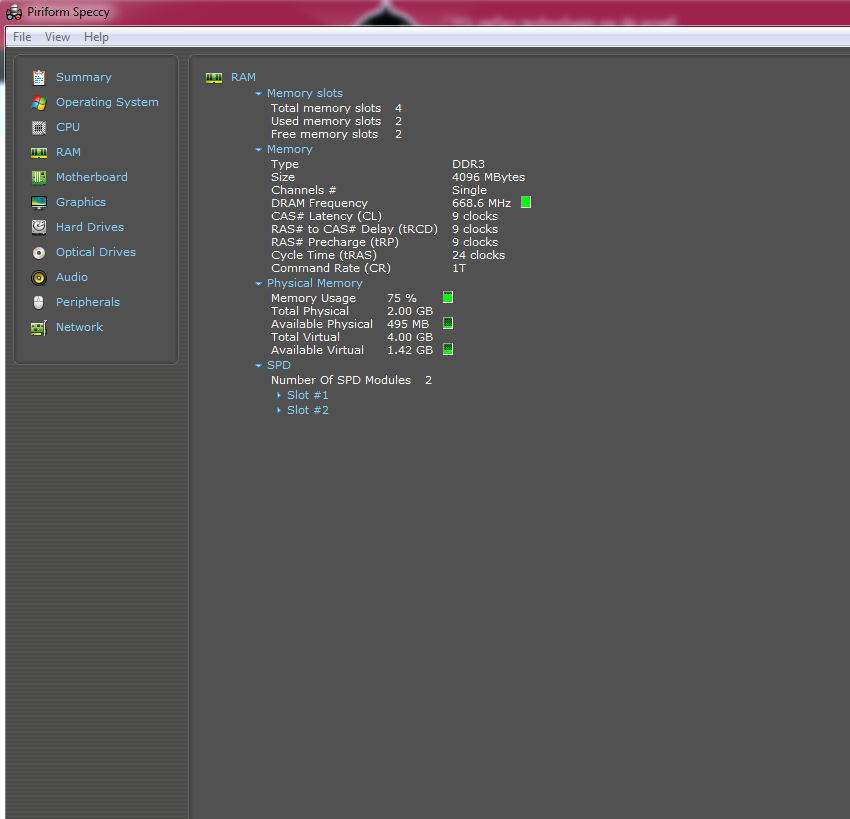850x819 pixels.
Task: Go to the Summary section
Action: tap(84, 77)
